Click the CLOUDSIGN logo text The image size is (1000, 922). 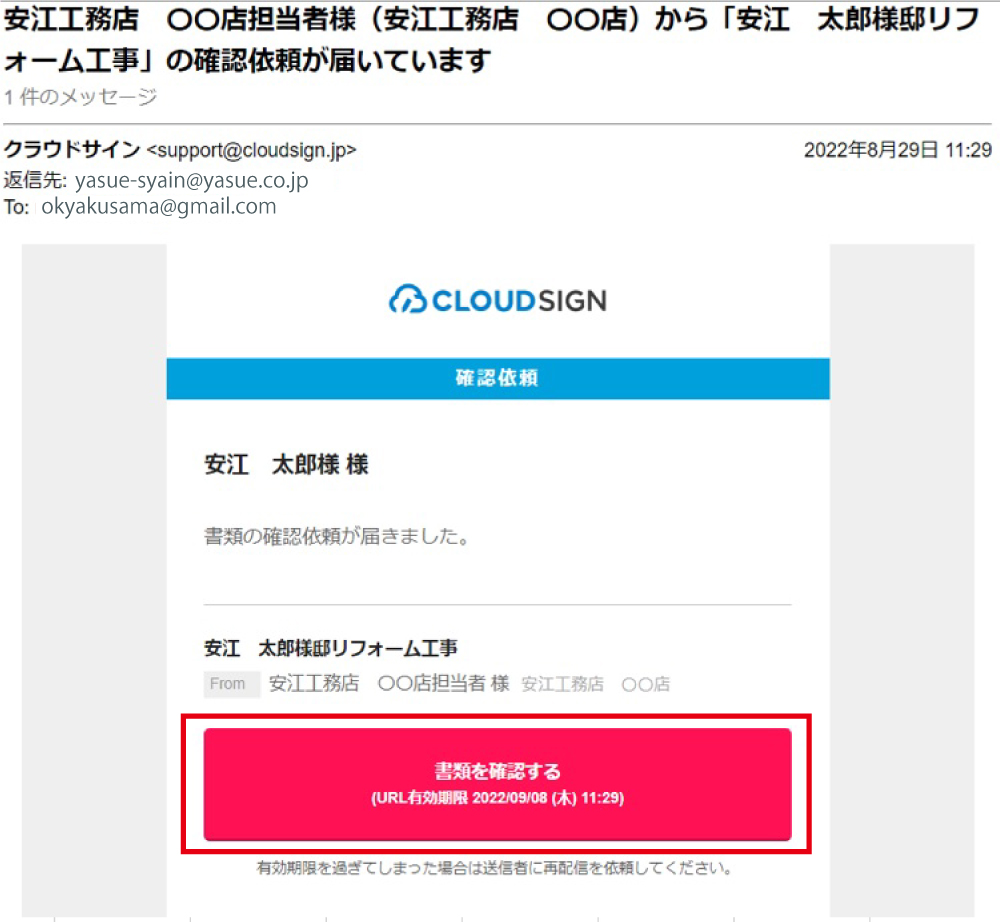pyautogui.click(x=519, y=301)
